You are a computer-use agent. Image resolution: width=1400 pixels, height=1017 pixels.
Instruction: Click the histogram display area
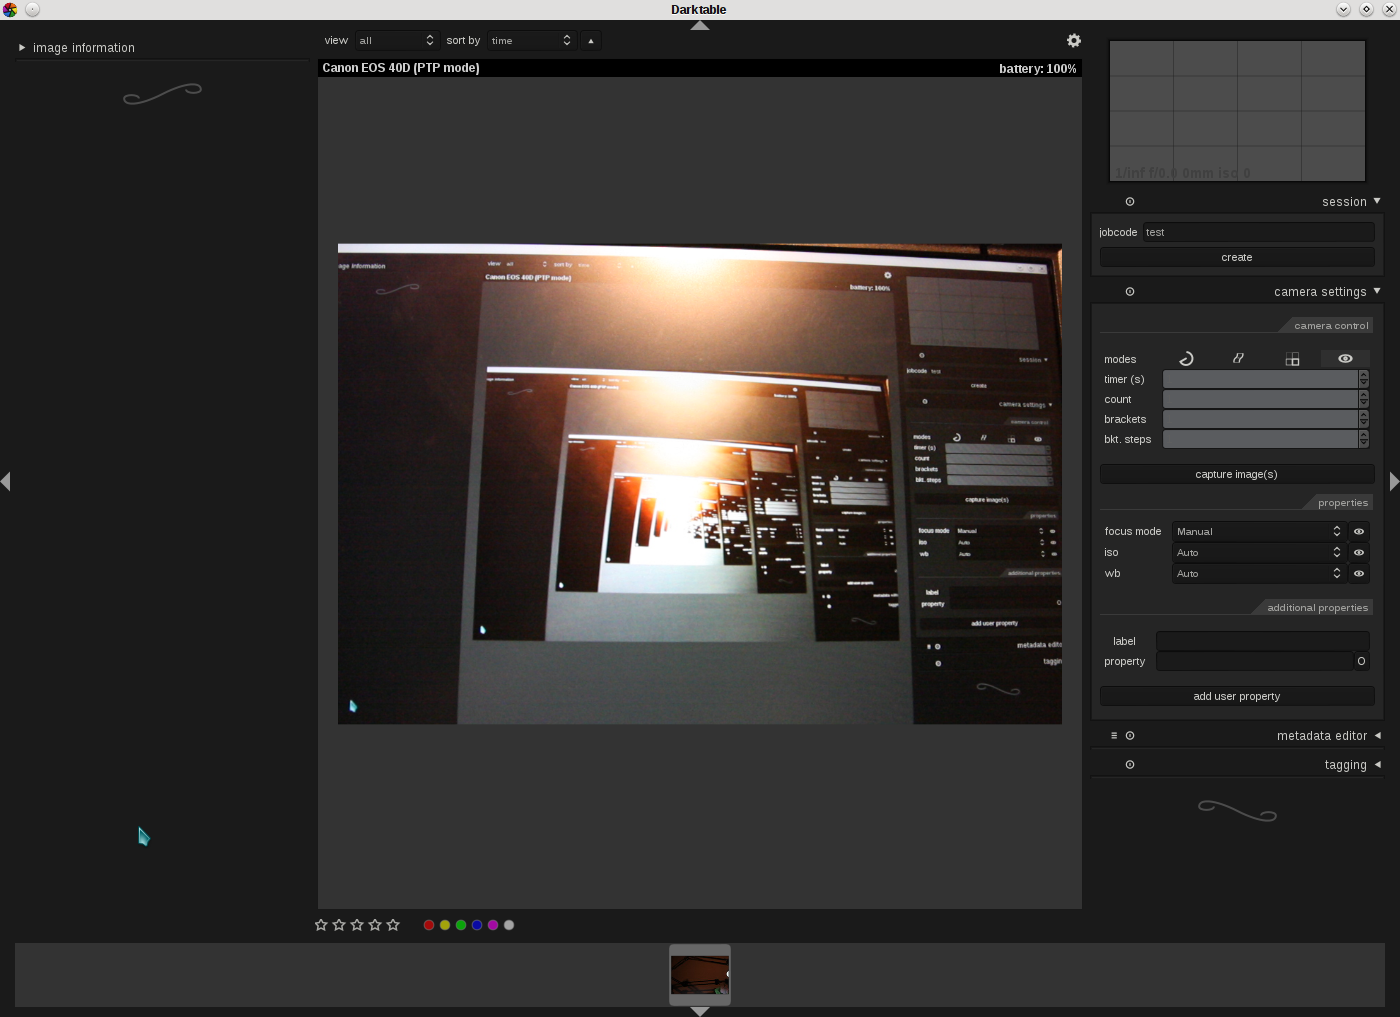click(1237, 111)
